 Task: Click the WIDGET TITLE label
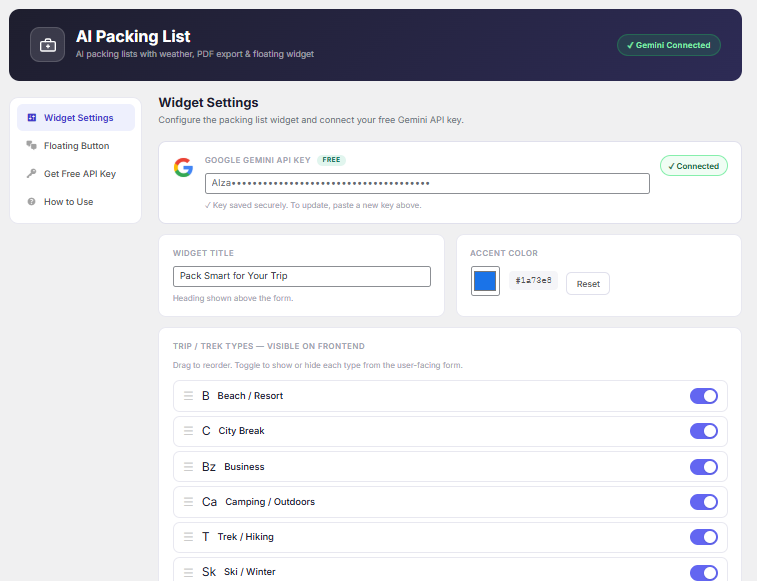click(203, 253)
